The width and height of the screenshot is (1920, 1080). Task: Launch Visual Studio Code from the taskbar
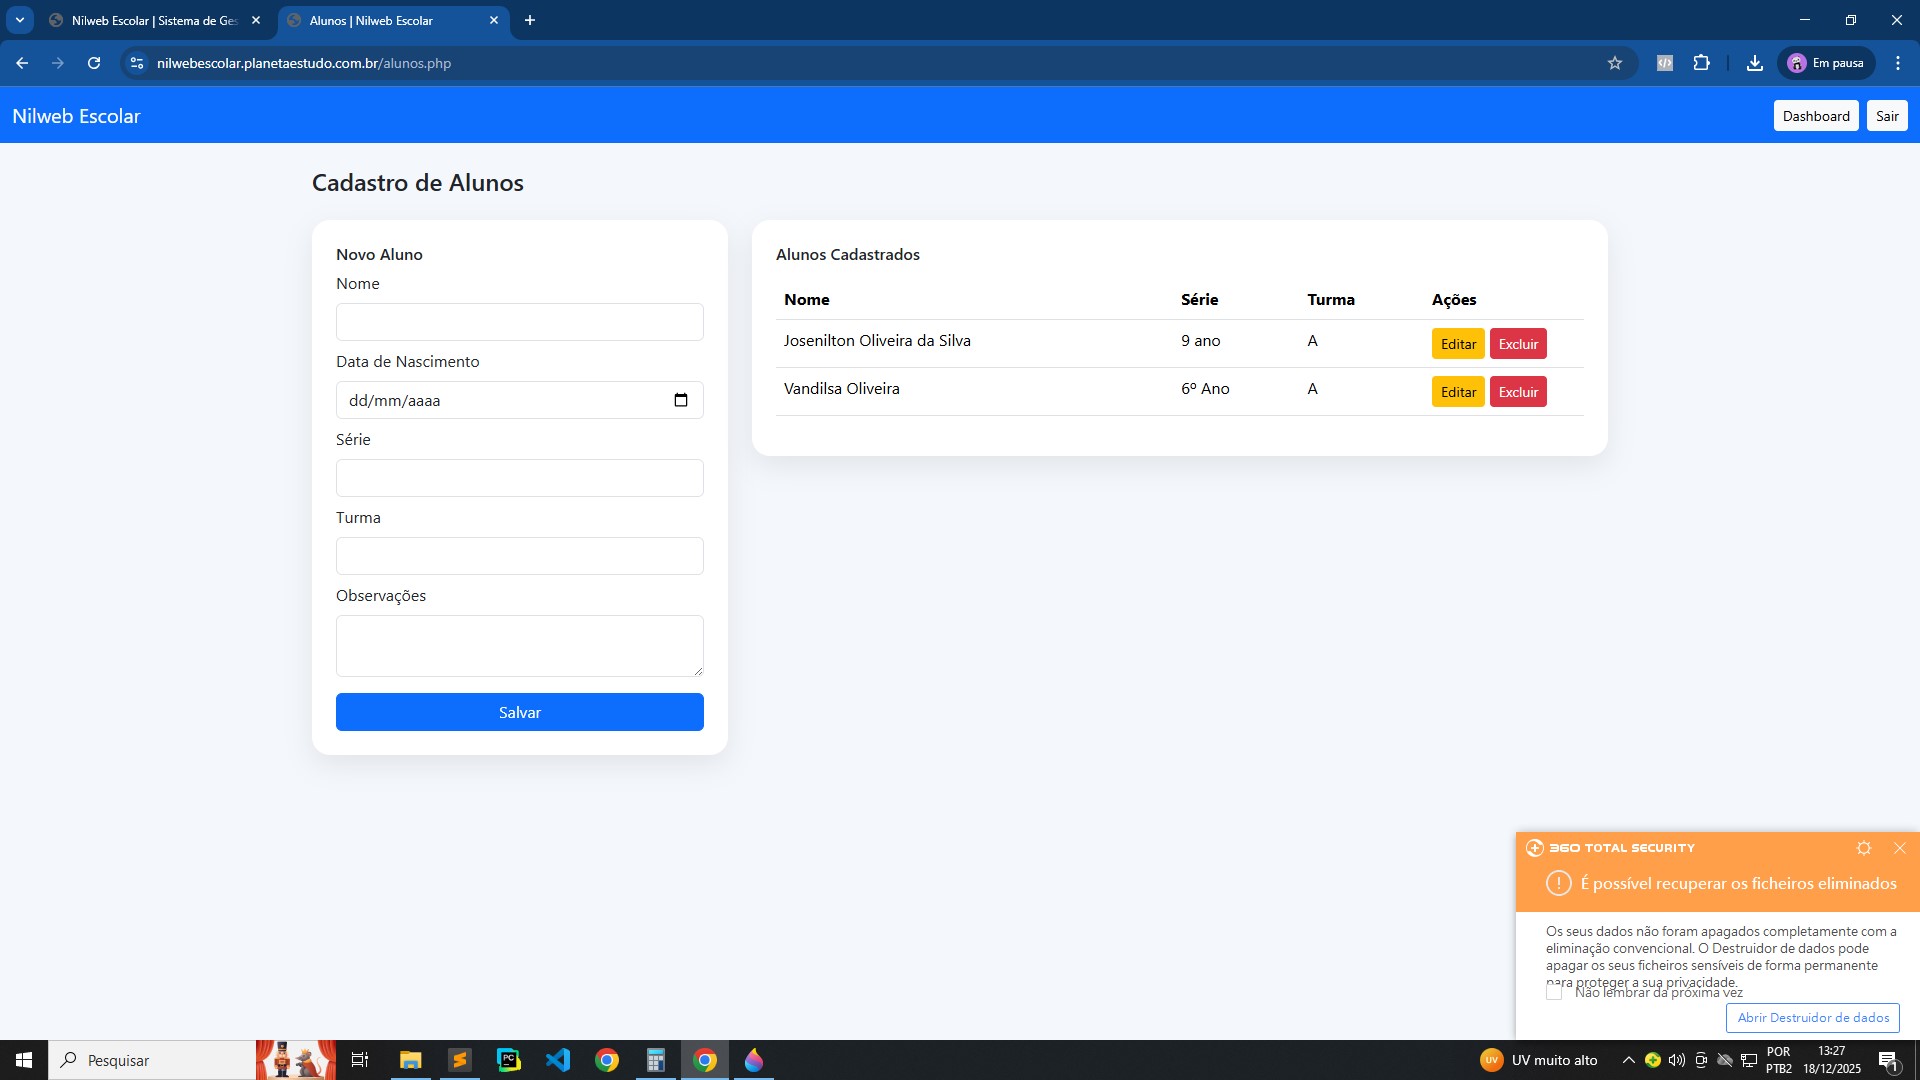[558, 1060]
